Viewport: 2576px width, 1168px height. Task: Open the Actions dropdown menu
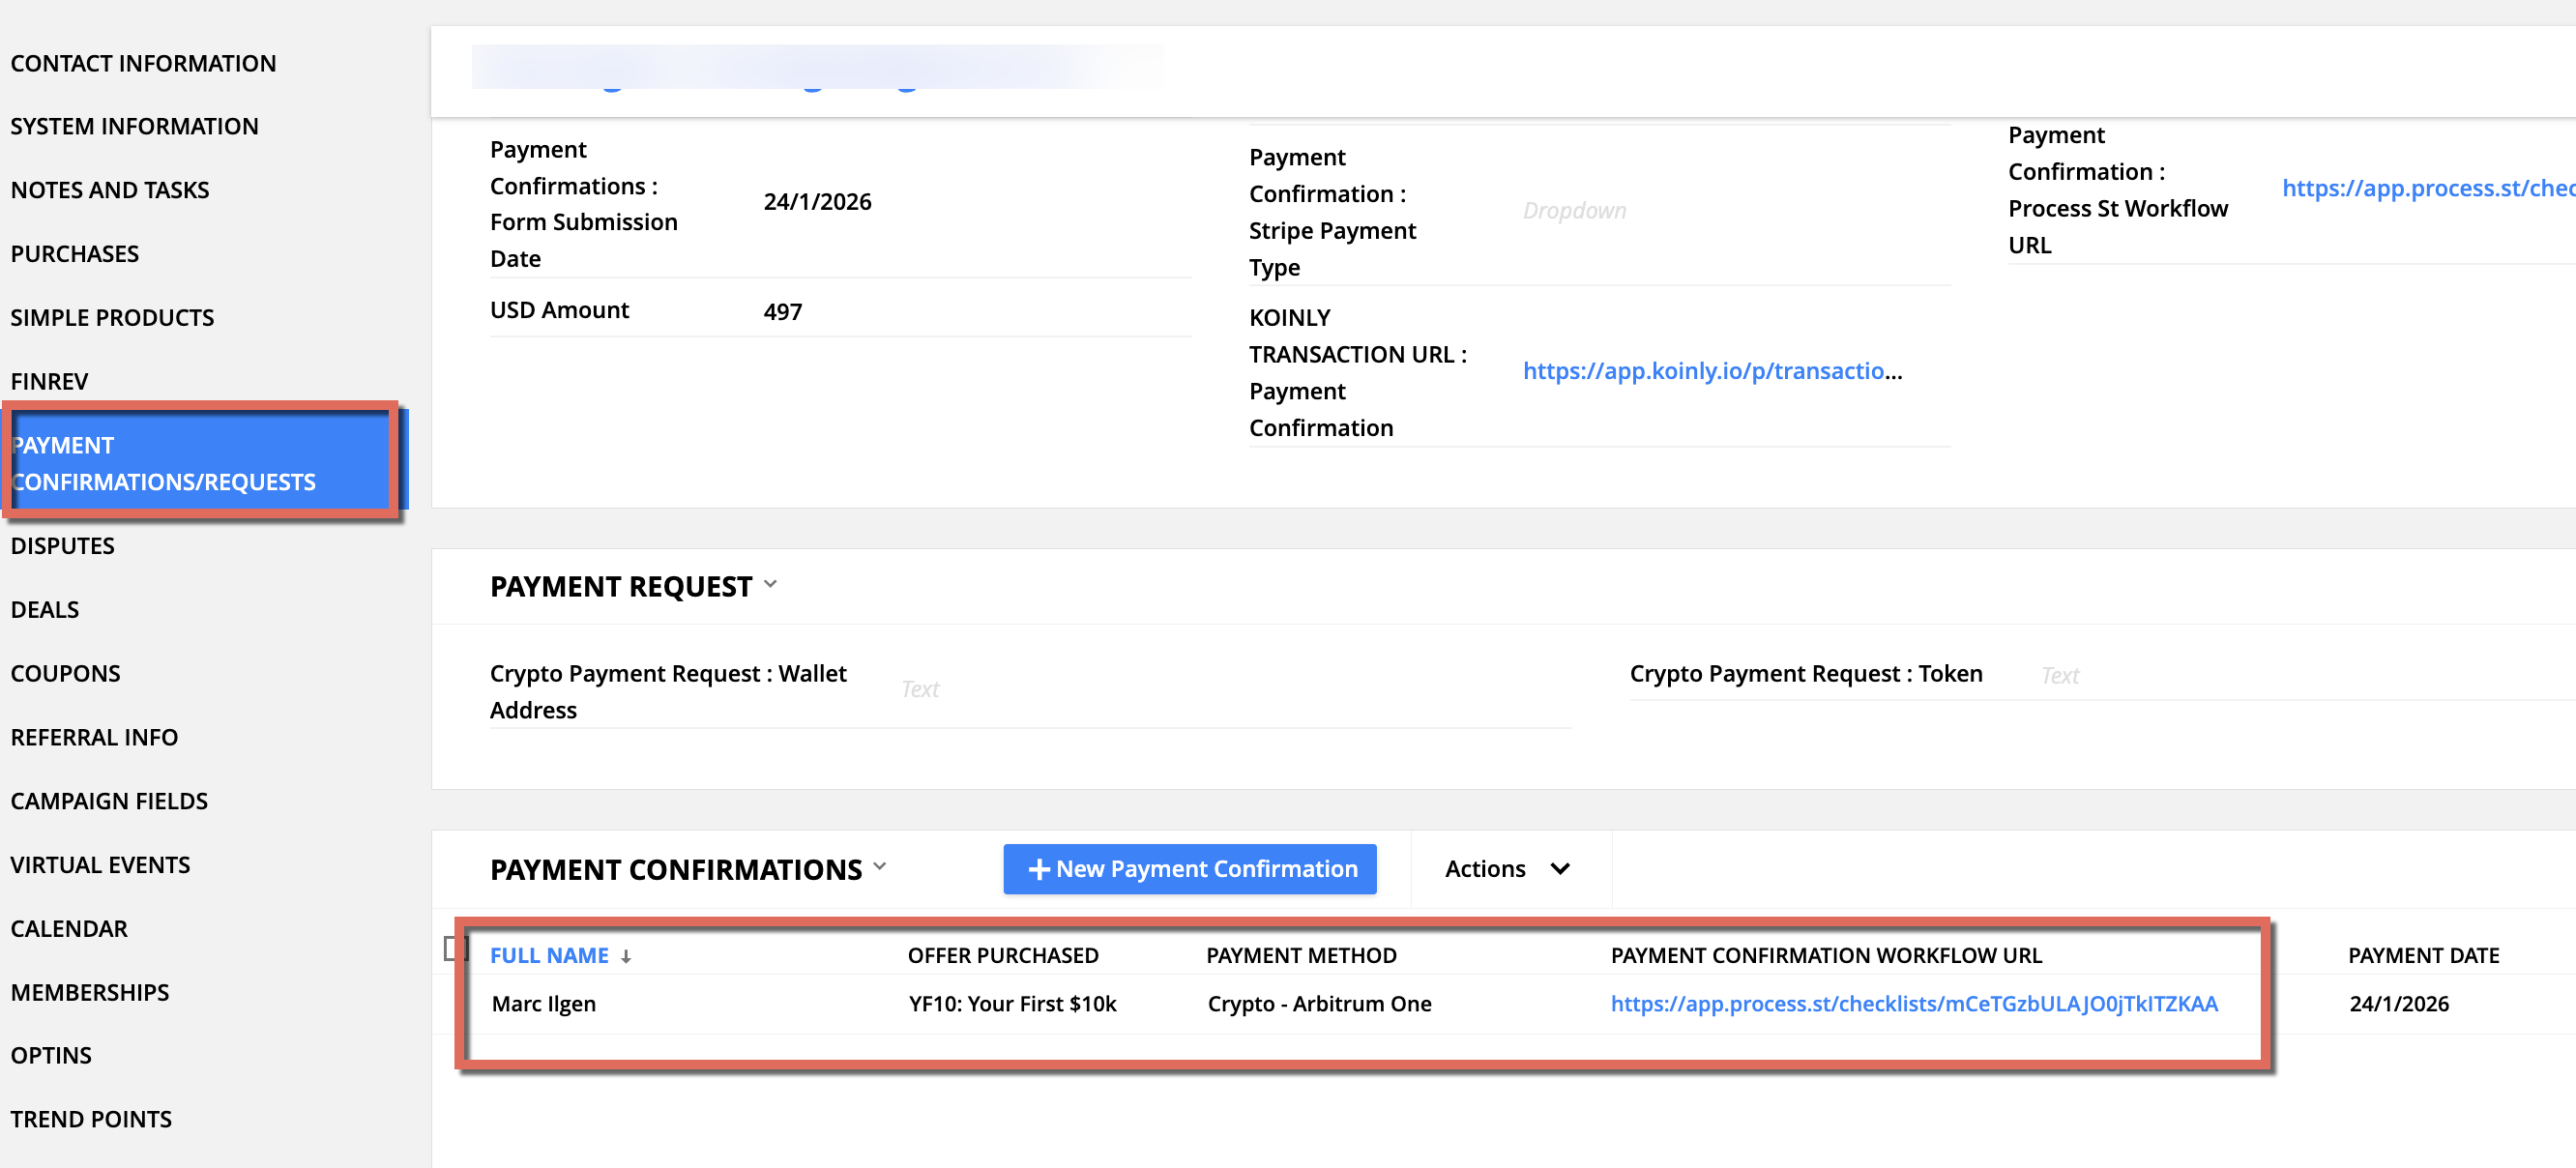(1506, 869)
